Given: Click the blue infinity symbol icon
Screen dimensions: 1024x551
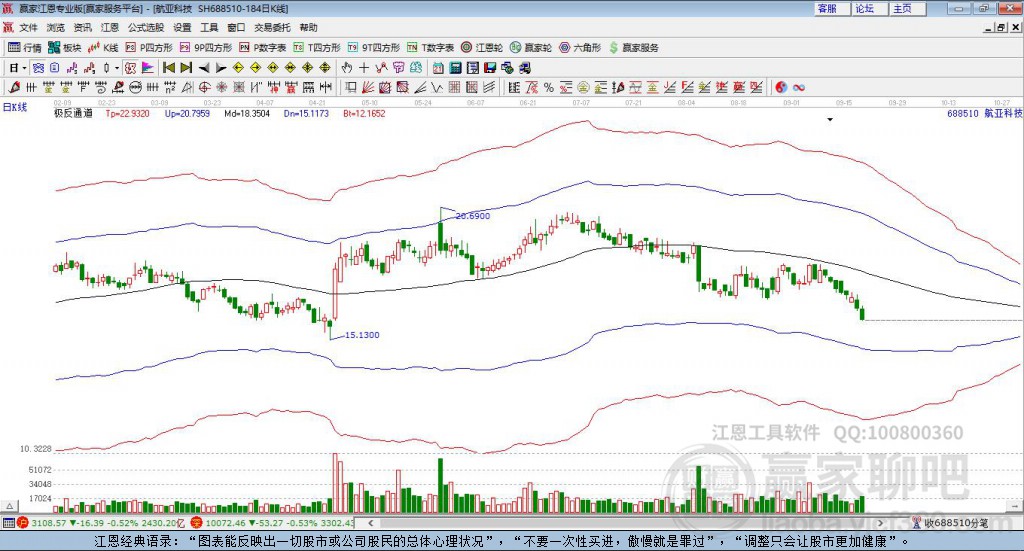Looking at the screenshot, I should tap(799, 87).
